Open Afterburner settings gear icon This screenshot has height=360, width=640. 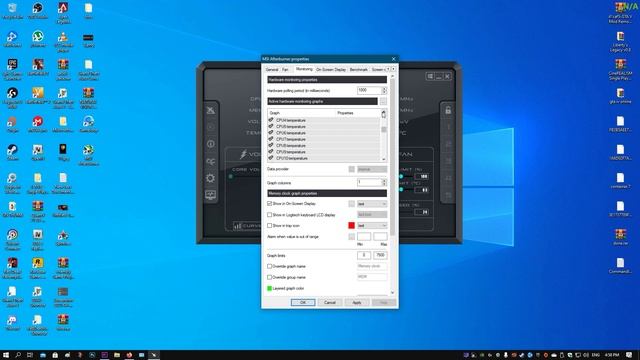point(211,178)
